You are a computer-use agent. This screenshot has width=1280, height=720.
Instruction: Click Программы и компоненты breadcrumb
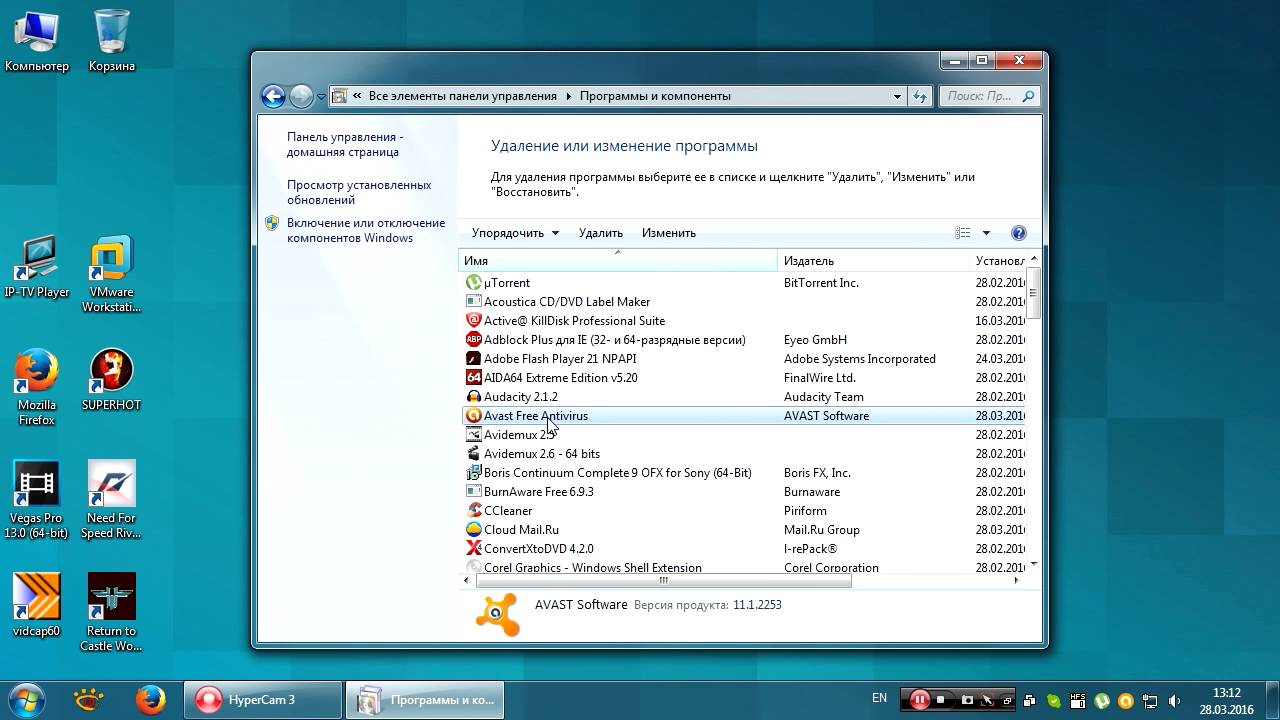(x=655, y=97)
